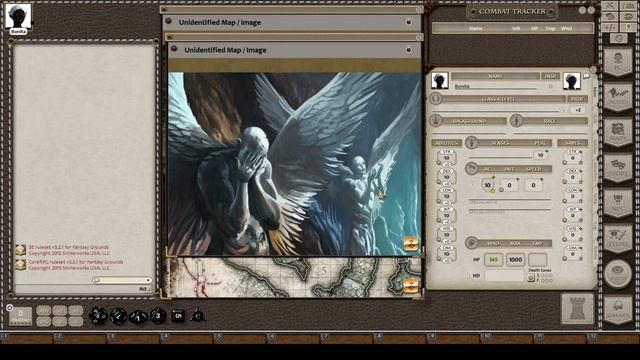Open the AC details icon
Viewport: 640px width, 360px height.
point(471,168)
